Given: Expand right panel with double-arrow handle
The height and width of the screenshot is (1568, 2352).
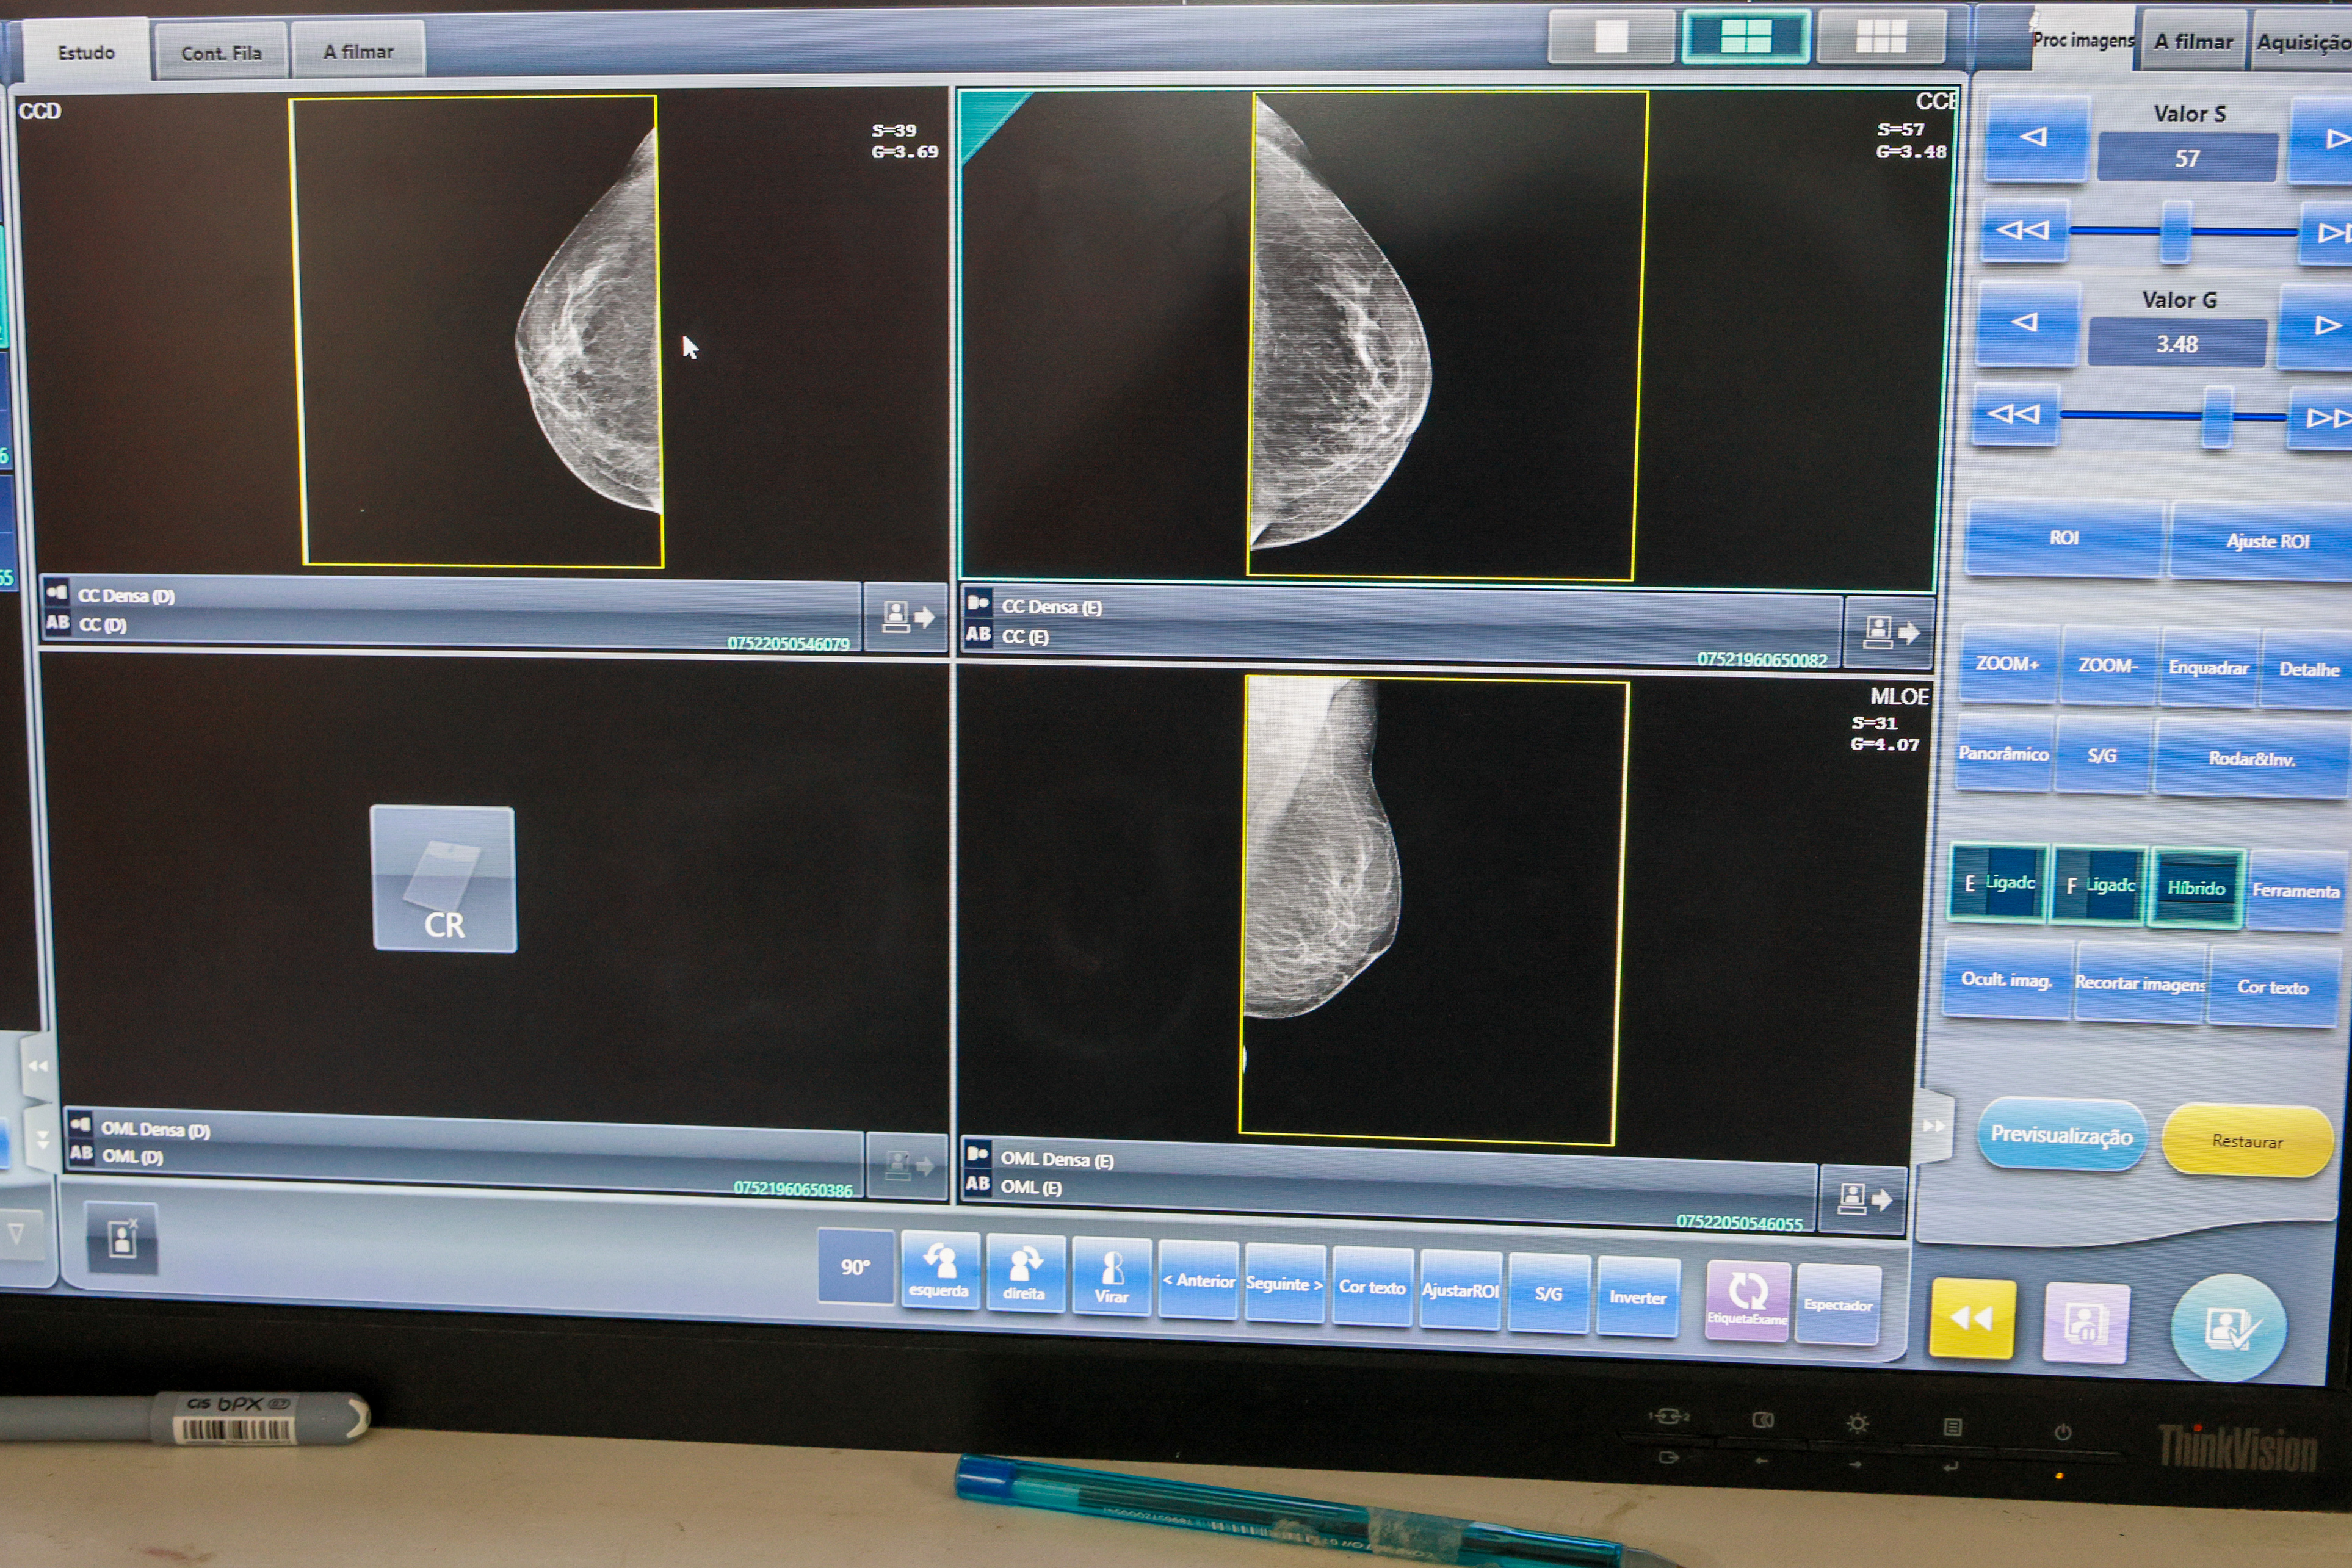Looking at the screenshot, I should [x=1934, y=1126].
